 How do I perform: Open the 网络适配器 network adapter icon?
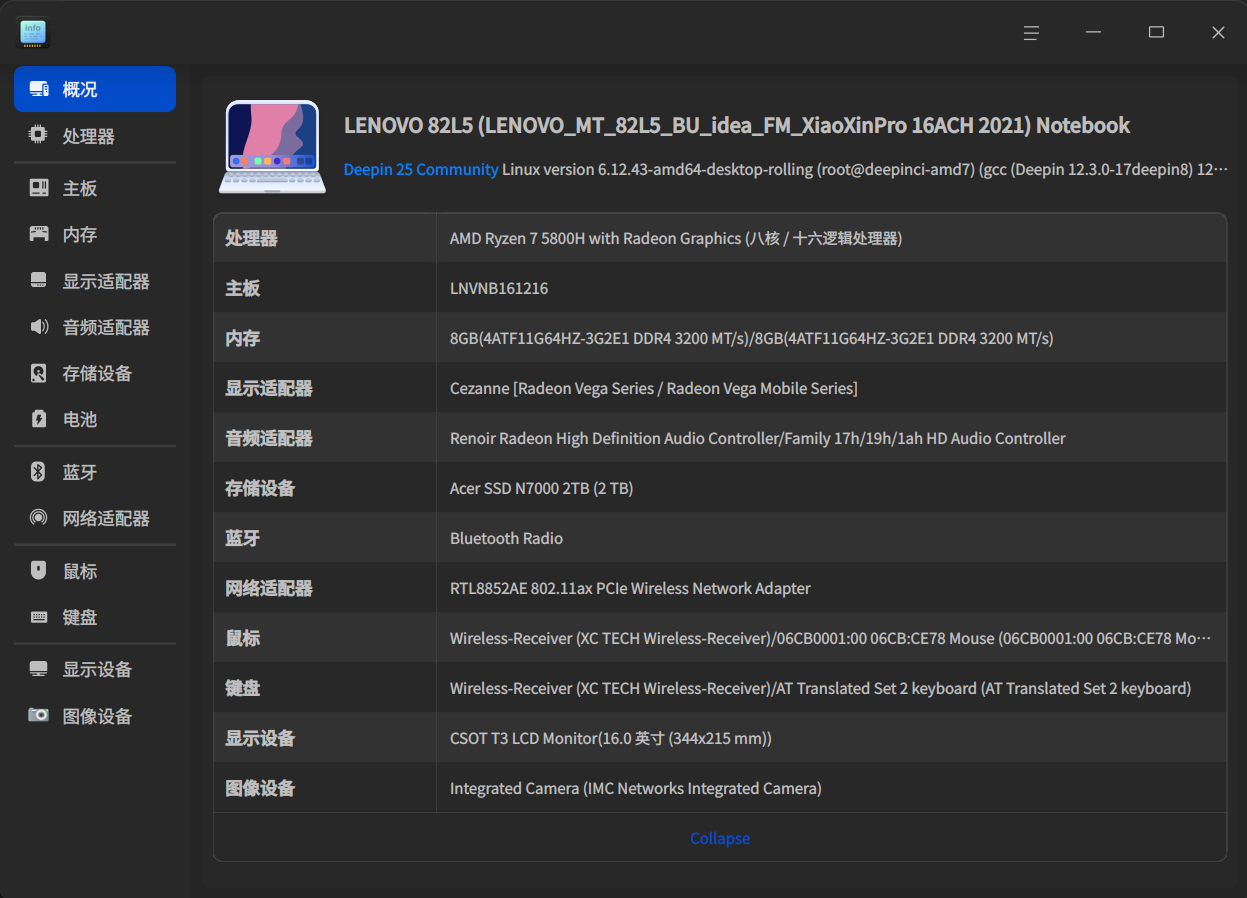coord(38,518)
